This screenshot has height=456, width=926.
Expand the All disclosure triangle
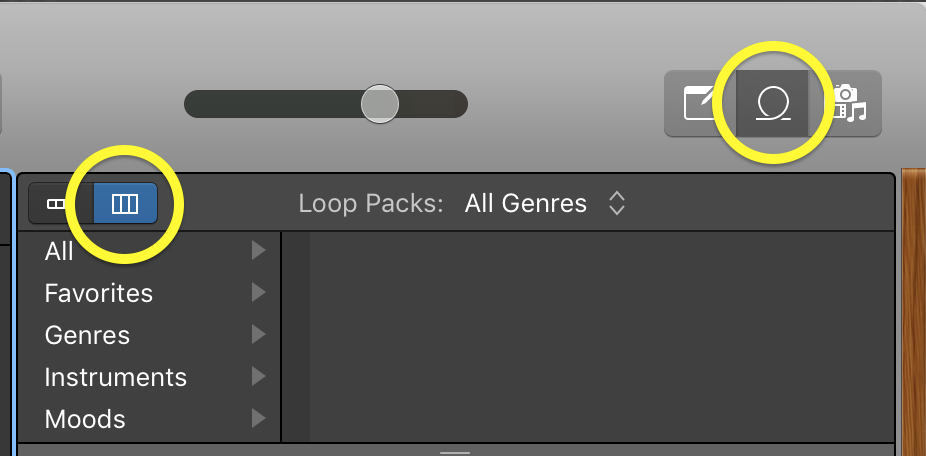(258, 250)
